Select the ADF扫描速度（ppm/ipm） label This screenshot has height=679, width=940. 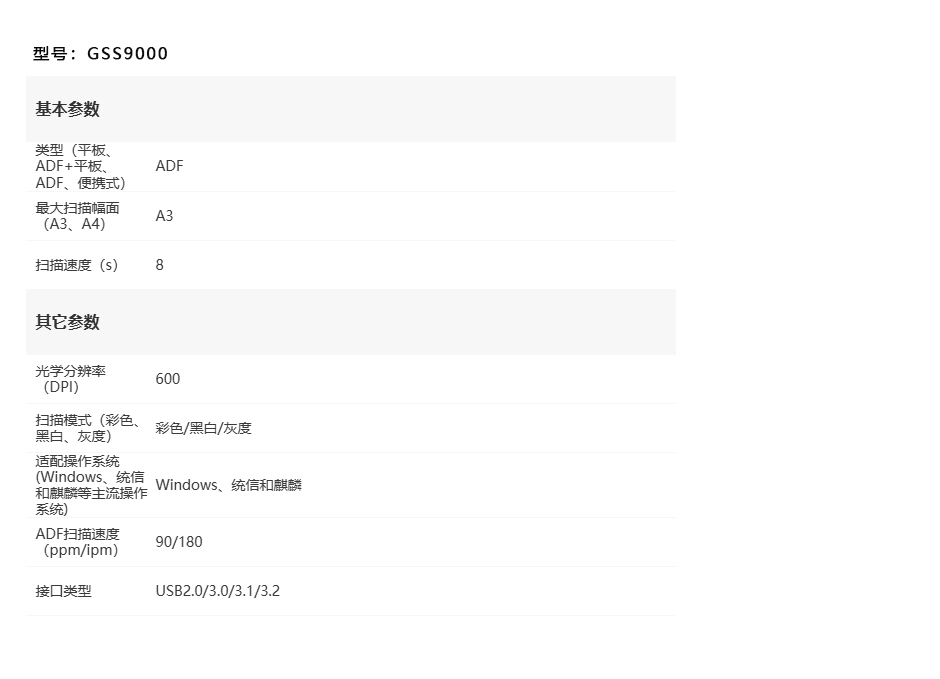78,542
